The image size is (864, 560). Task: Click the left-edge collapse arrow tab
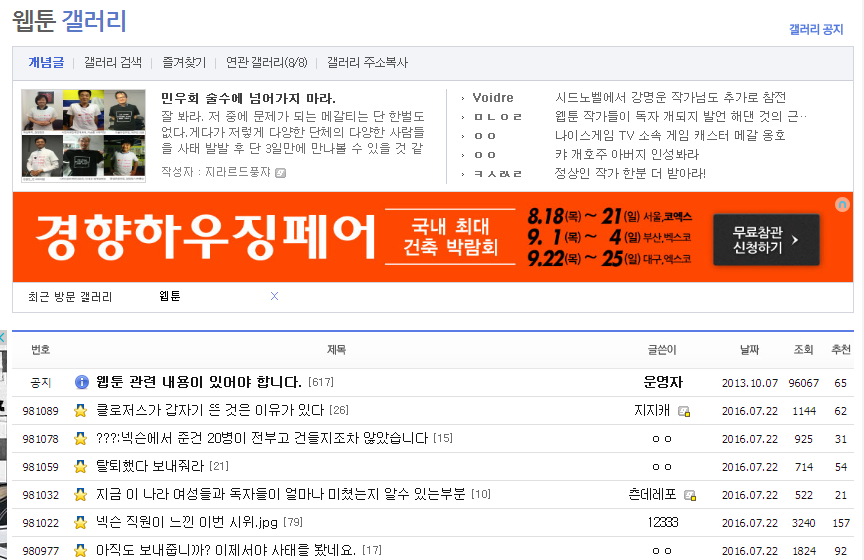point(2,338)
